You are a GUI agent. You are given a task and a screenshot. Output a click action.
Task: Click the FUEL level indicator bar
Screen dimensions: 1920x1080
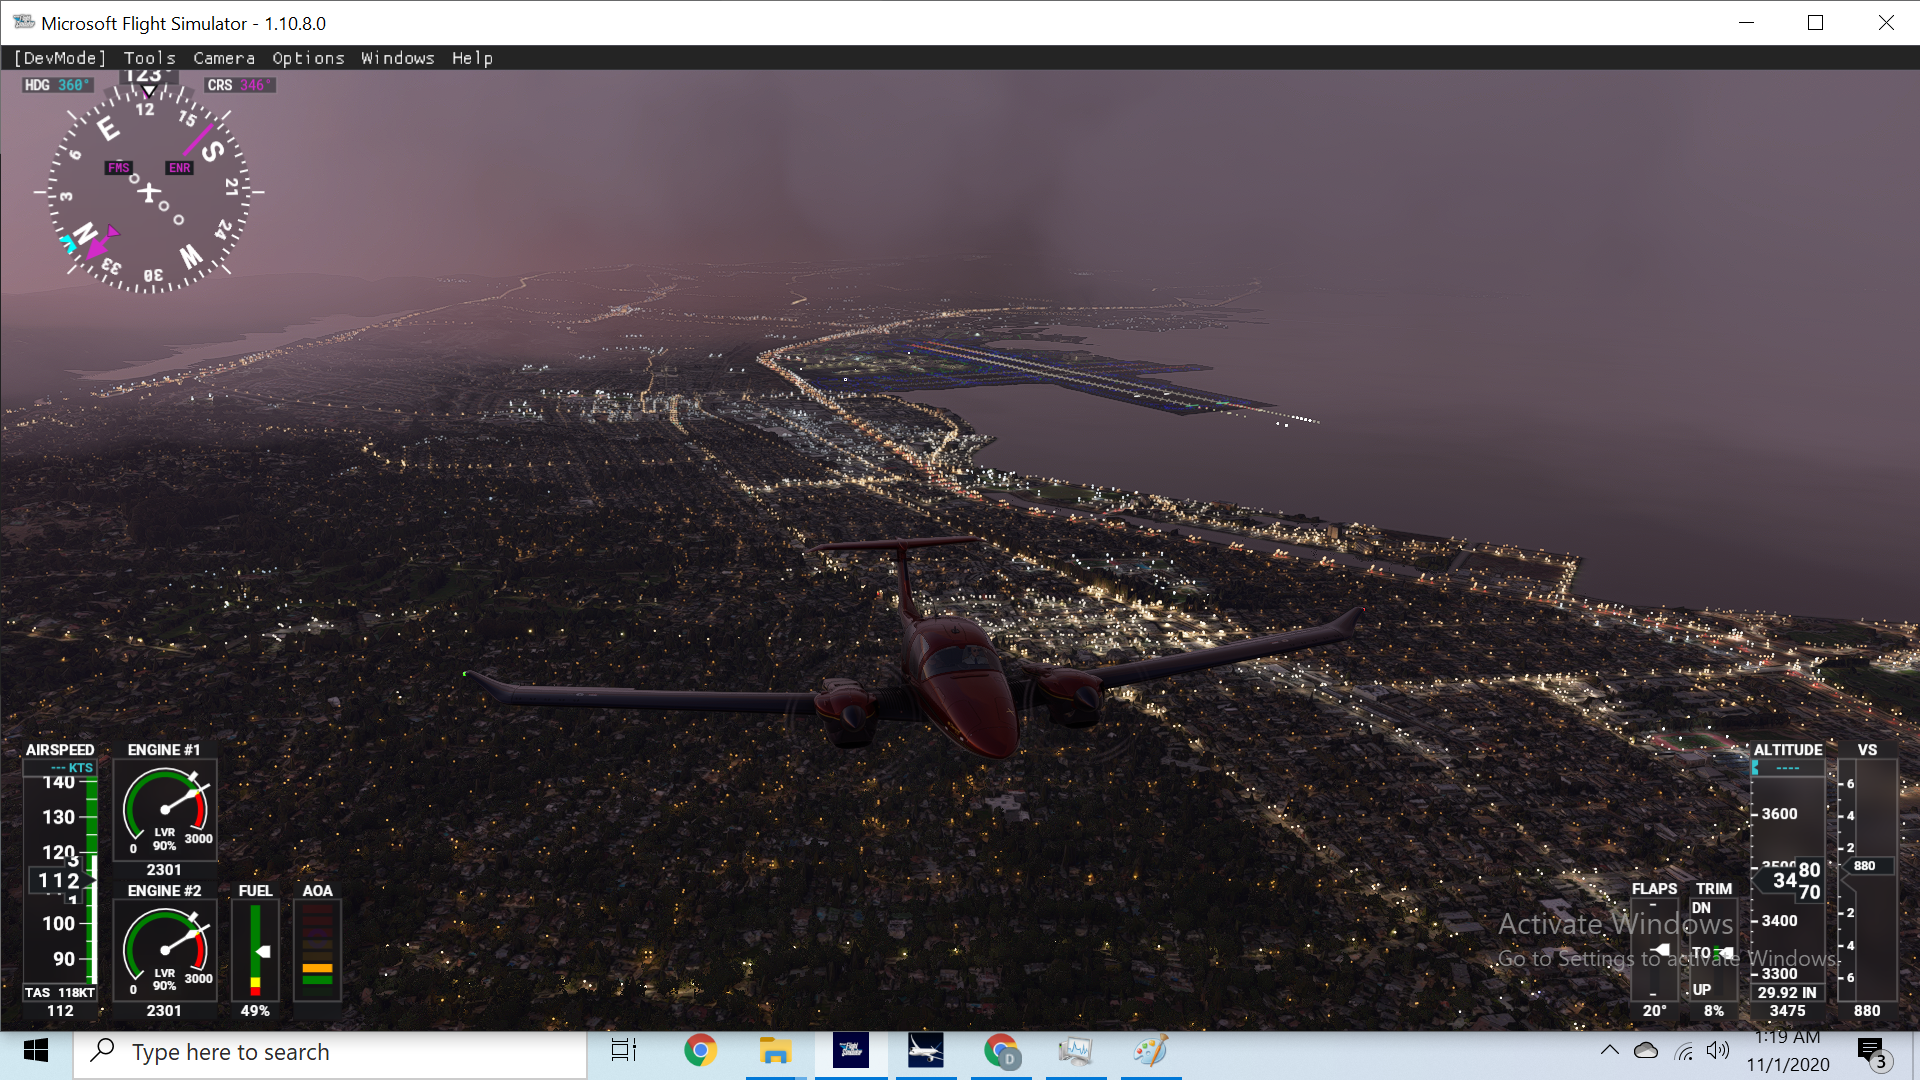tap(256, 950)
